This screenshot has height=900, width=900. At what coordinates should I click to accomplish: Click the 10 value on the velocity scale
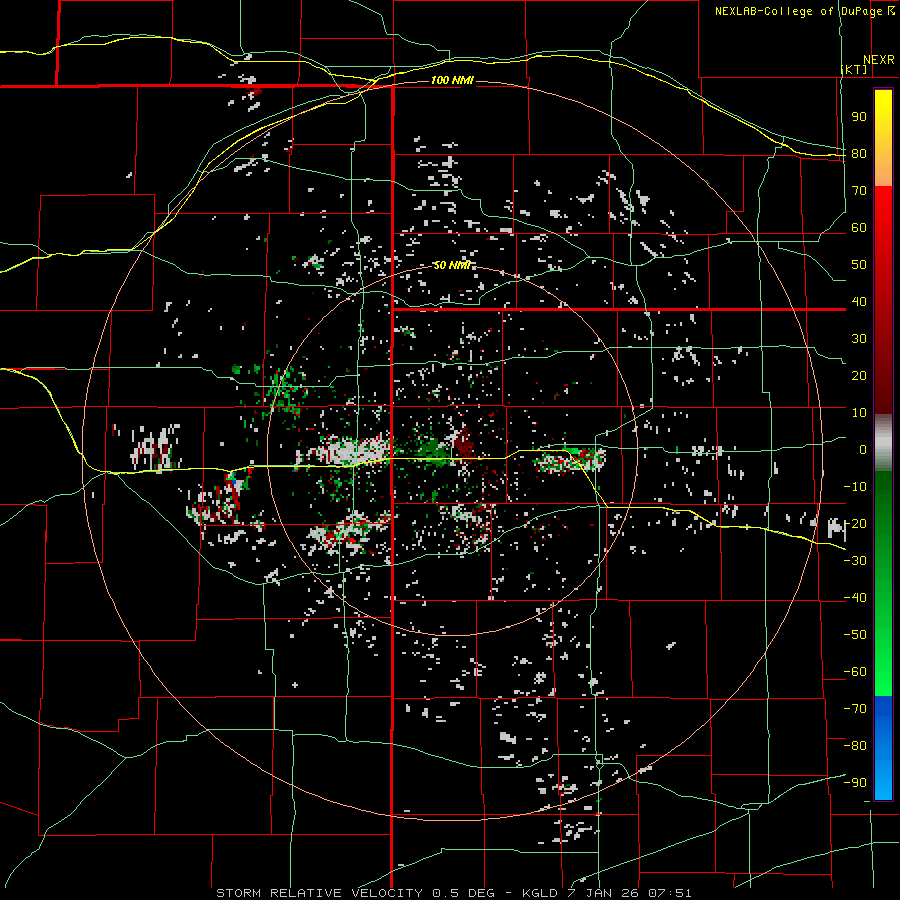pyautogui.click(x=859, y=413)
